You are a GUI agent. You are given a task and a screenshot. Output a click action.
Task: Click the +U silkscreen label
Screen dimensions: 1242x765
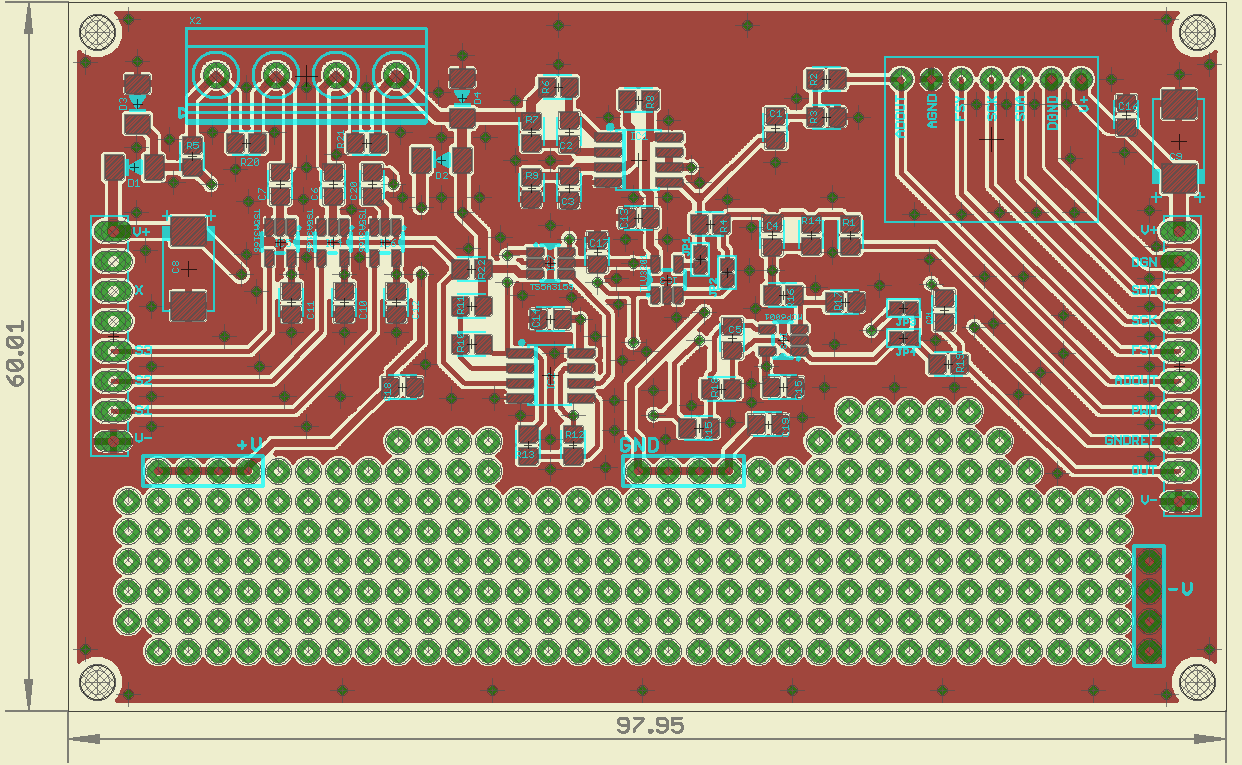249,444
